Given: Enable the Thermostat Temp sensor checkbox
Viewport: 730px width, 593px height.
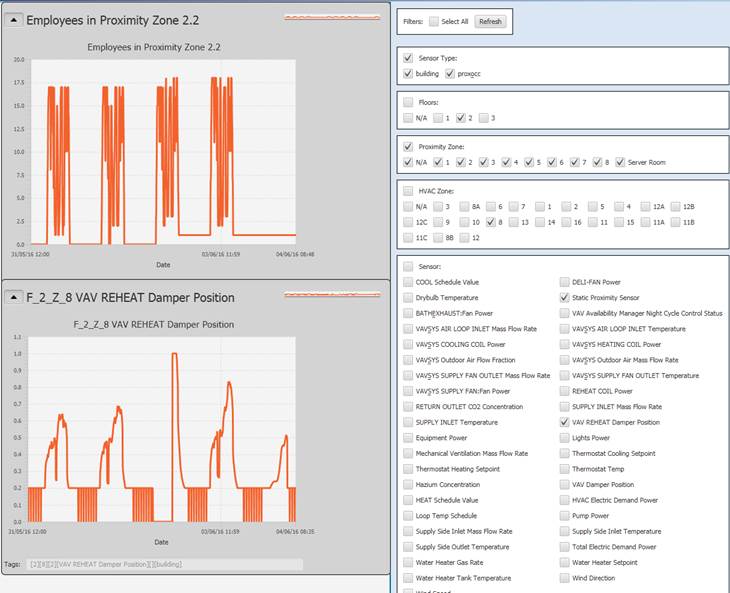Looking at the screenshot, I should tap(564, 469).
